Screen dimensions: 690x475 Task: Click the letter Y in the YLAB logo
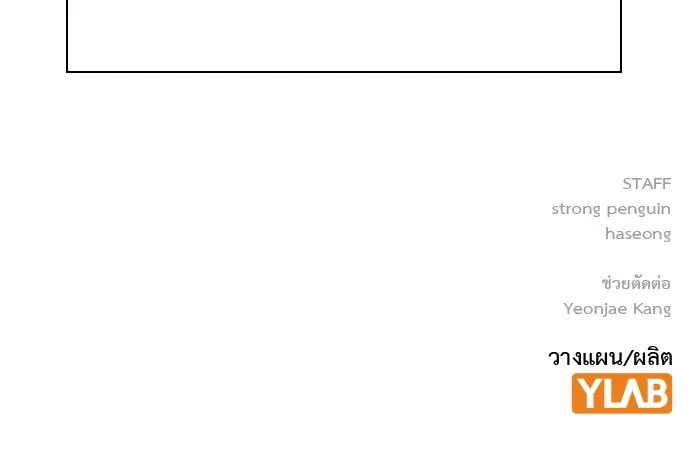pos(587,394)
